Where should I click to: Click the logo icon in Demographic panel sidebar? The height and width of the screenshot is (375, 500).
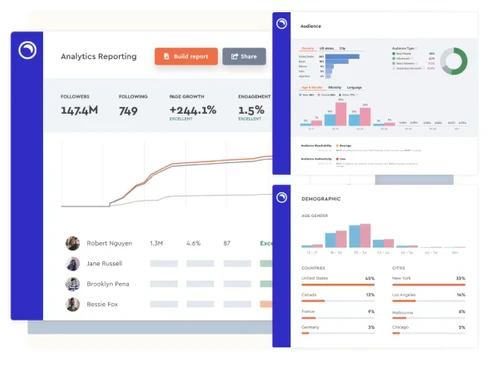click(281, 197)
